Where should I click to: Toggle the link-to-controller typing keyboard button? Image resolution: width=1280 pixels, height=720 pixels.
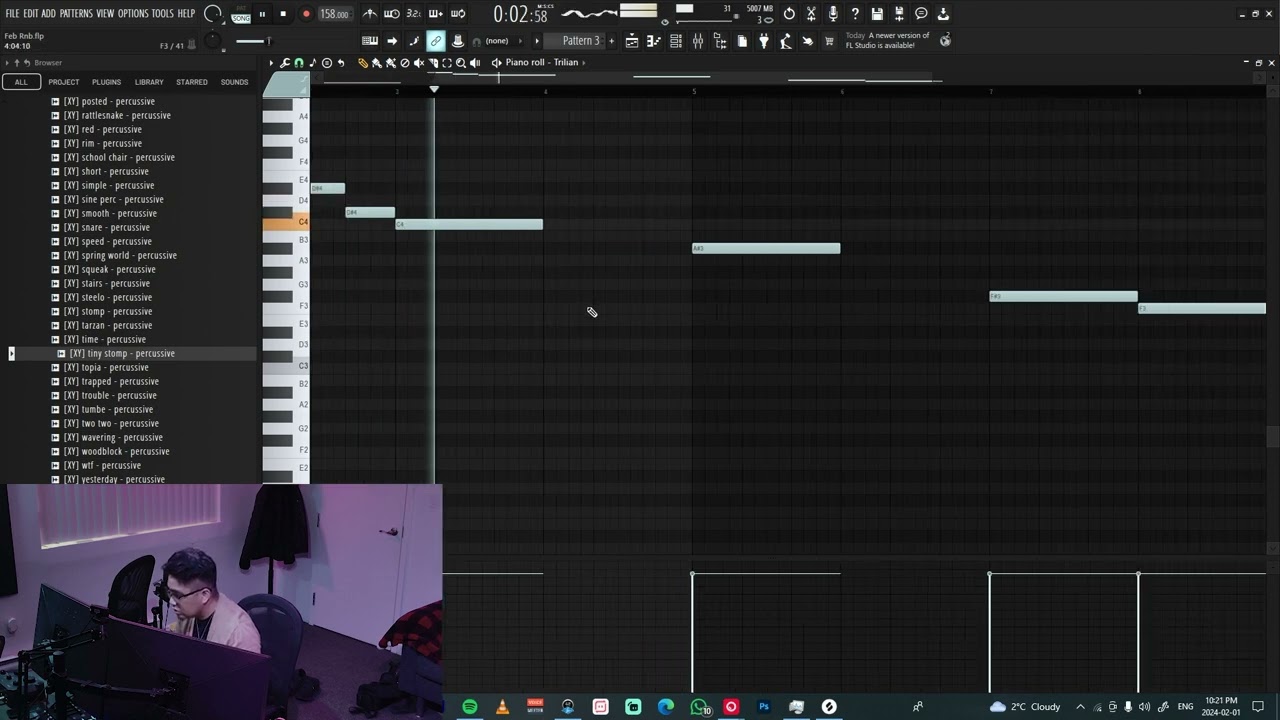(x=370, y=41)
